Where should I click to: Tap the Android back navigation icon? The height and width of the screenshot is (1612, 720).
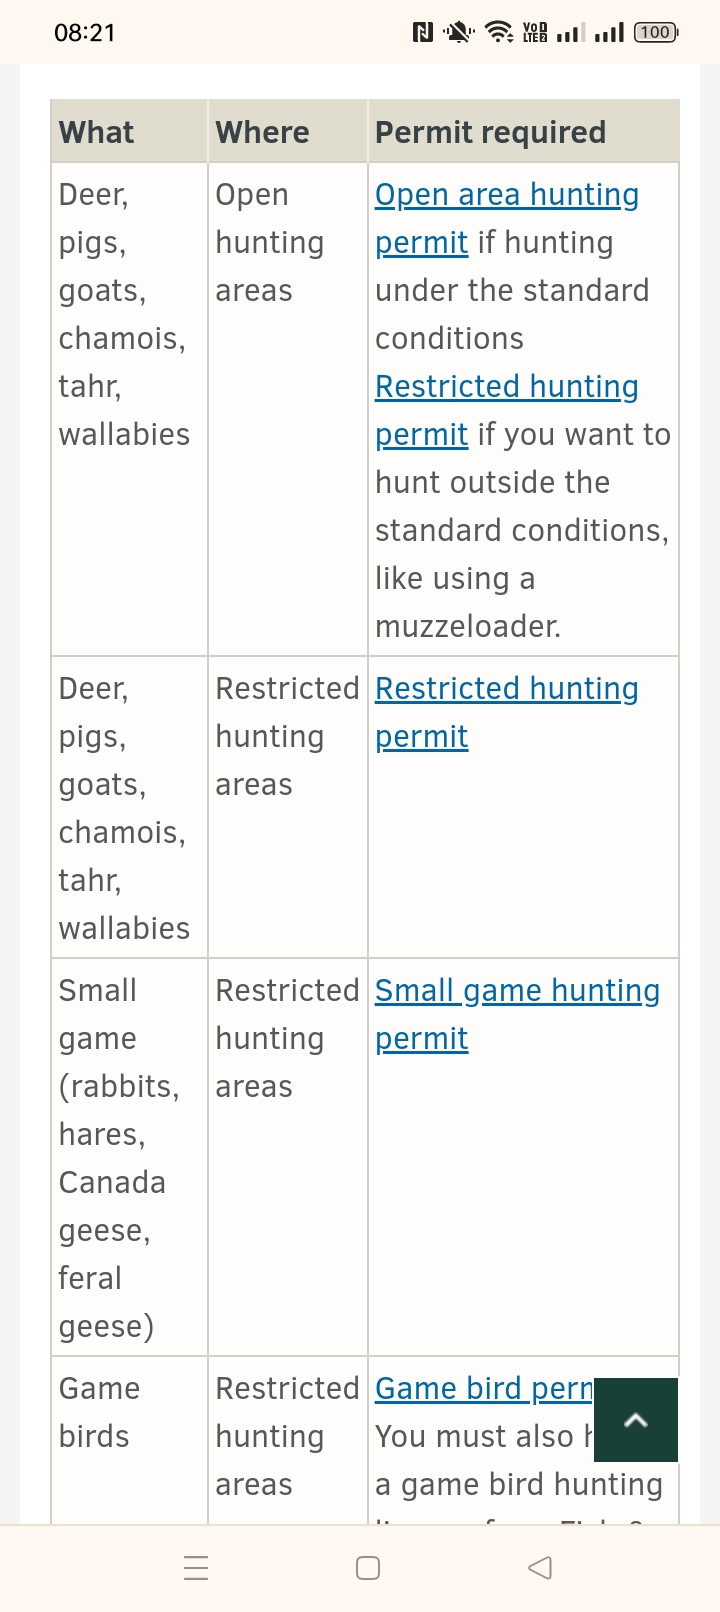tap(540, 1567)
